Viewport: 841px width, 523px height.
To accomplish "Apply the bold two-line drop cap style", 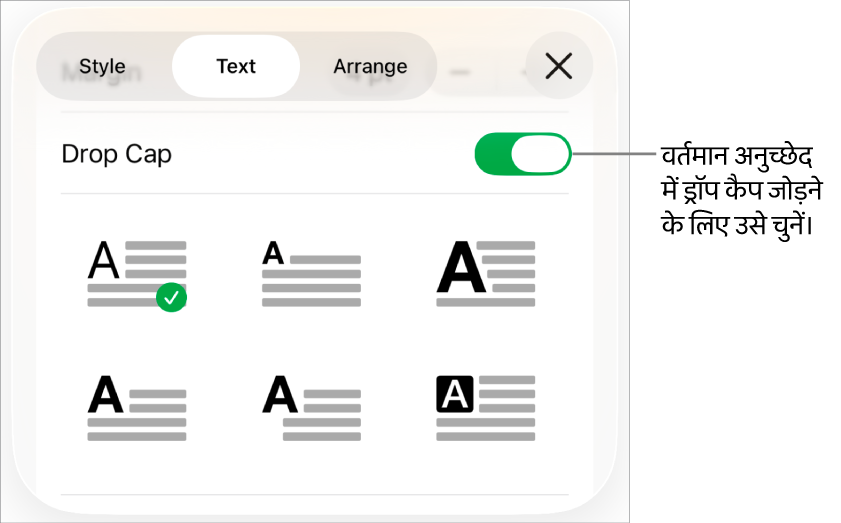I will 137,408.
